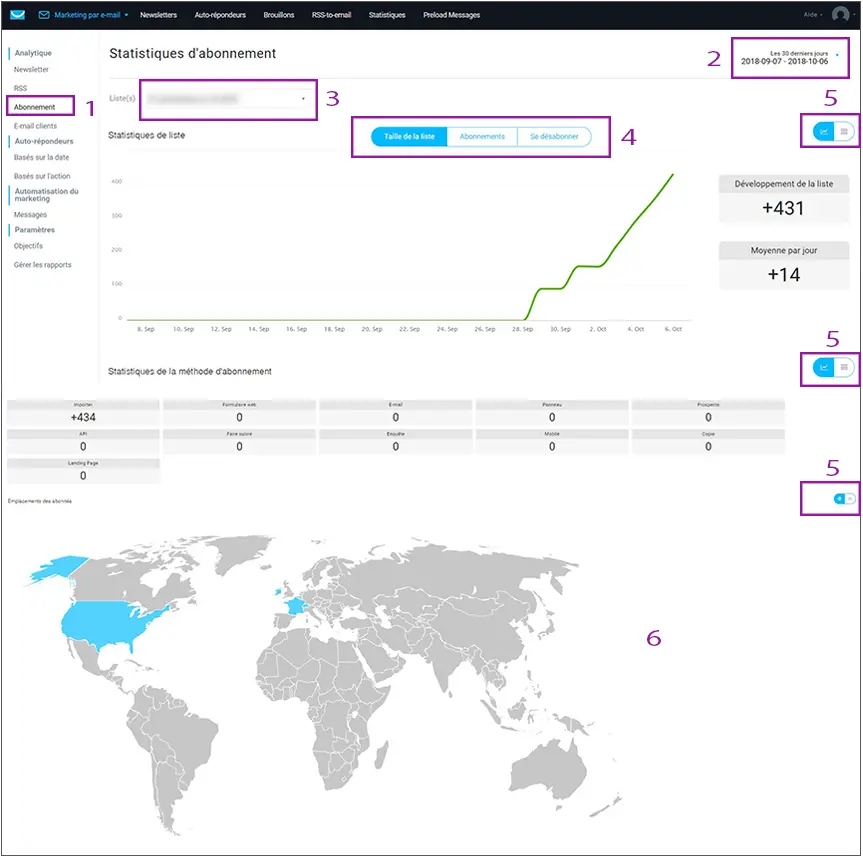Click the Statistiques de la méthode d'abonnement heading

[x=190, y=371]
